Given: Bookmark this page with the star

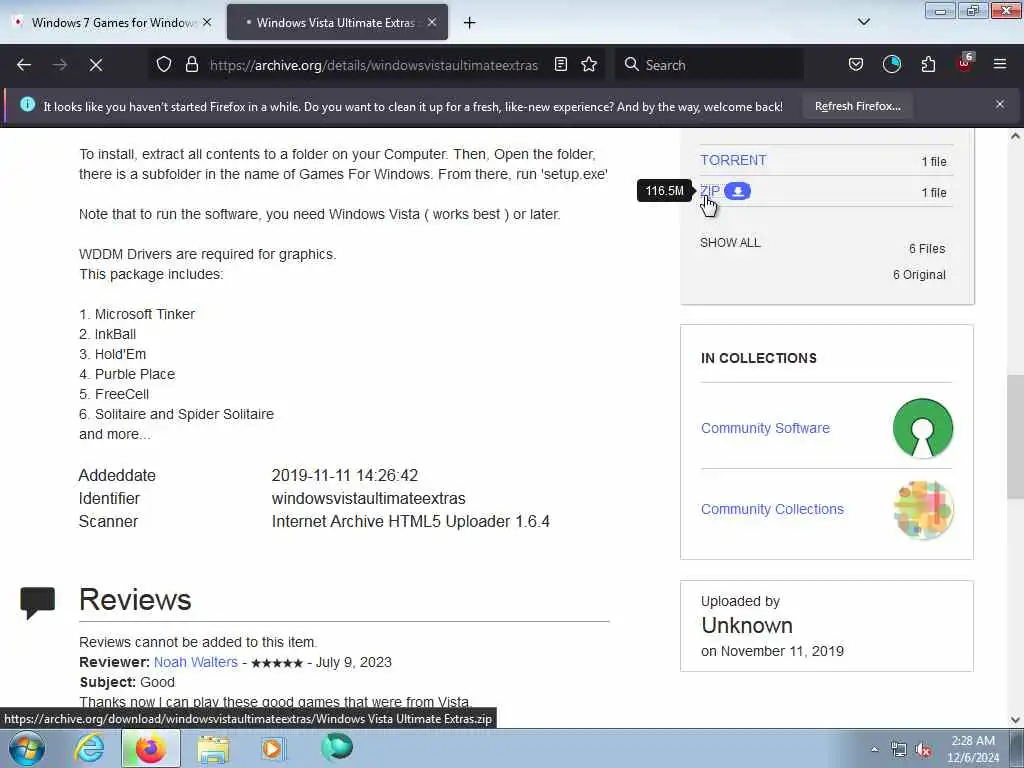Looking at the screenshot, I should [589, 65].
